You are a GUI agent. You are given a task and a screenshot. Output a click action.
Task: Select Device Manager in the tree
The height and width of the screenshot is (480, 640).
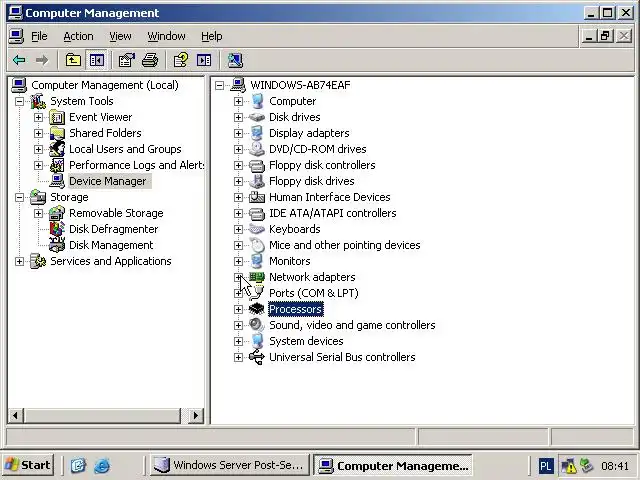point(108,181)
